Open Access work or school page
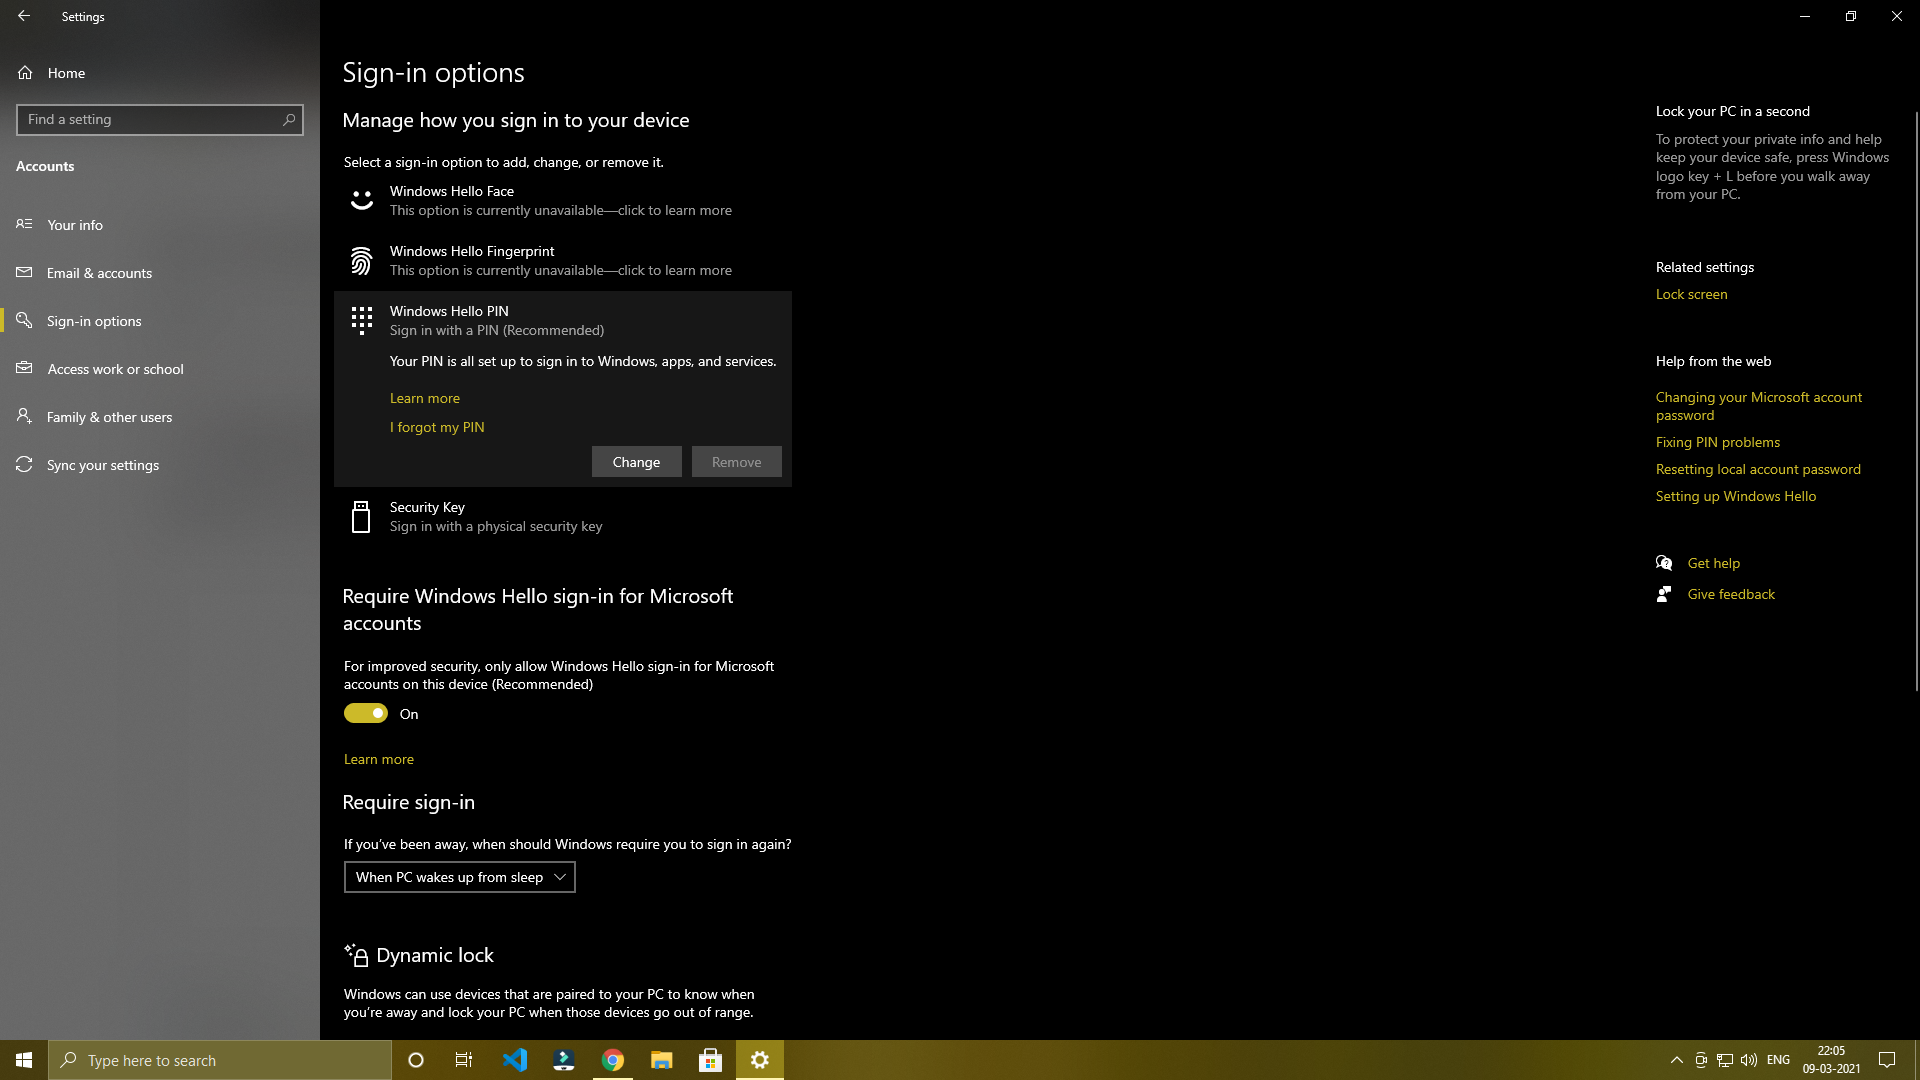This screenshot has width=1920, height=1080. click(x=160, y=369)
